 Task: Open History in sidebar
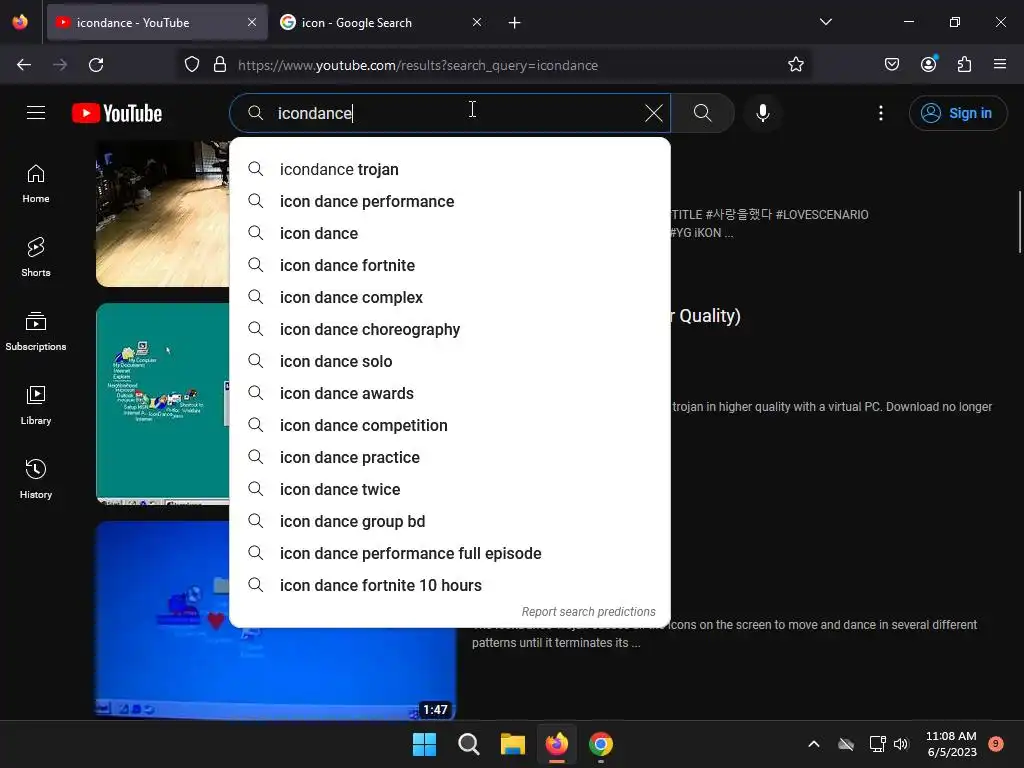click(x=36, y=479)
